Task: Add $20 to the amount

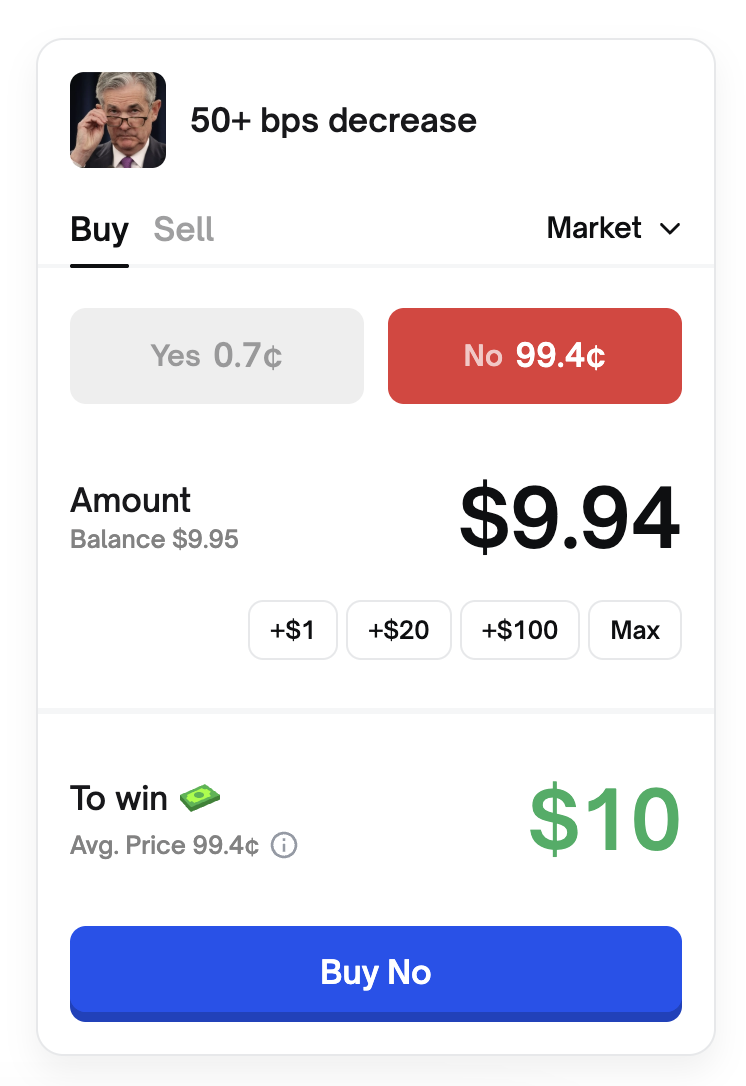Action: click(399, 630)
